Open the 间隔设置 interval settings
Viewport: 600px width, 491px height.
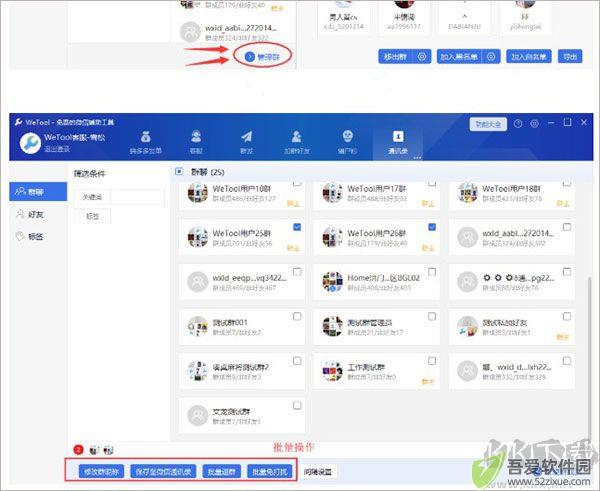(318, 472)
